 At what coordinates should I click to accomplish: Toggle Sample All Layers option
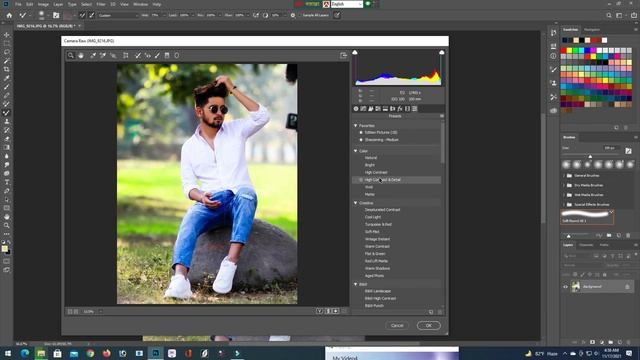[x=316, y=15]
